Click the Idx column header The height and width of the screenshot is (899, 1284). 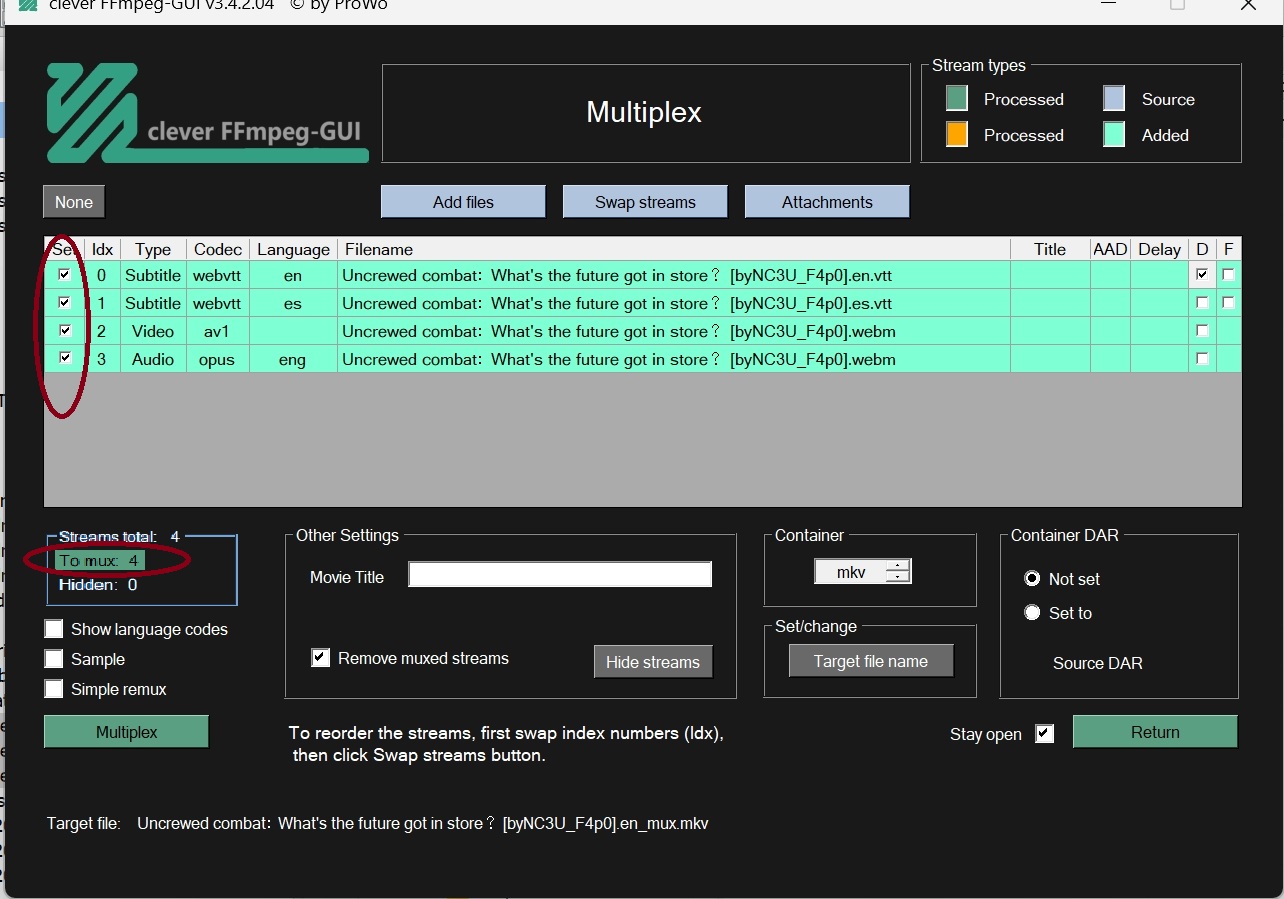tap(102, 249)
